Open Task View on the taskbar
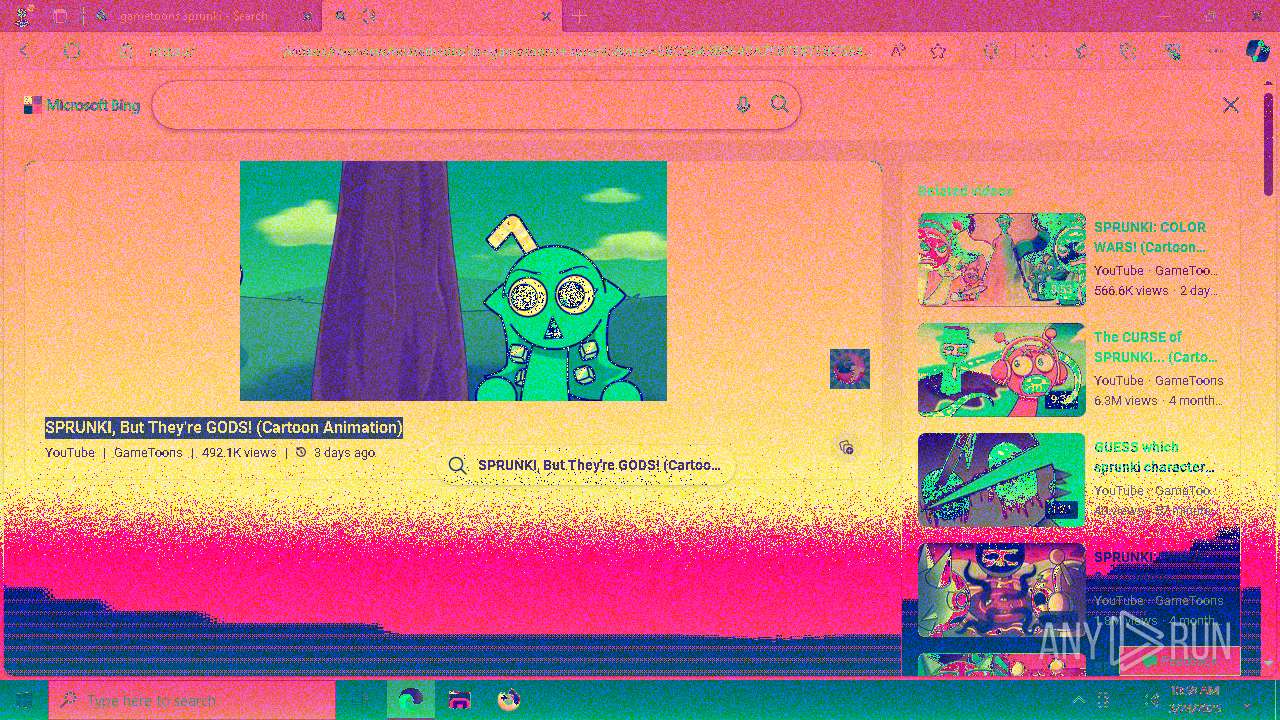Viewport: 1280px width, 720px height. coord(362,700)
